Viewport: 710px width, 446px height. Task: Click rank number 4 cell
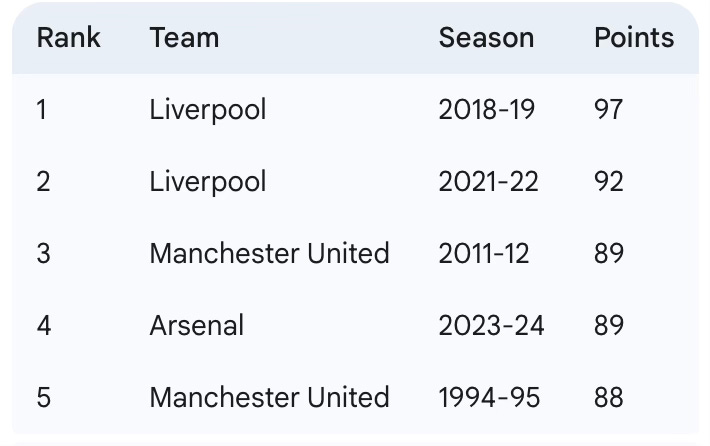[x=44, y=326]
